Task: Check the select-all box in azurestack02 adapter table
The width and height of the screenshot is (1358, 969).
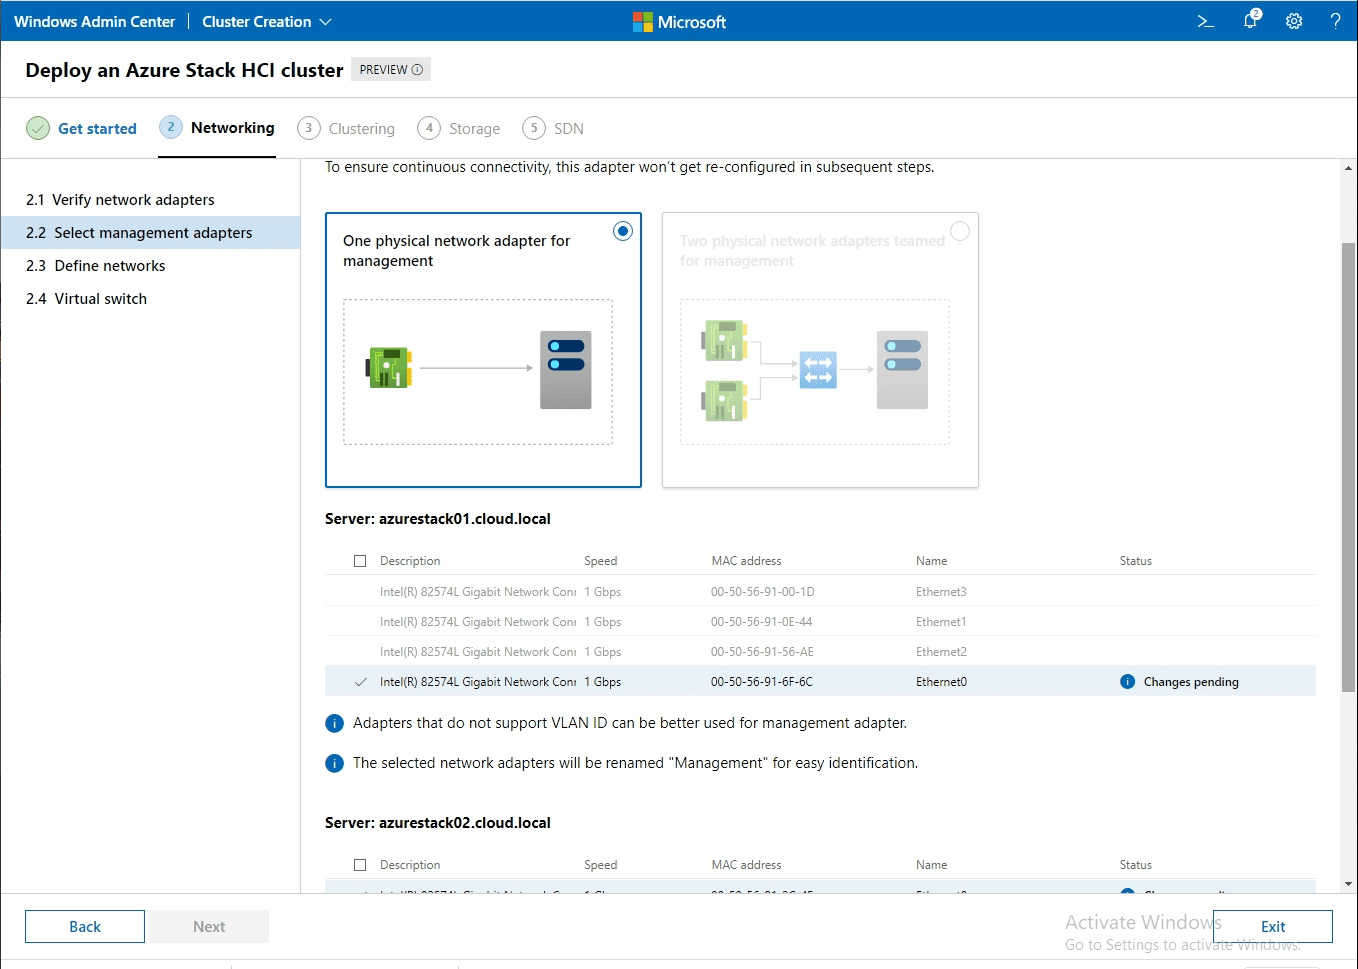Action: 359,864
